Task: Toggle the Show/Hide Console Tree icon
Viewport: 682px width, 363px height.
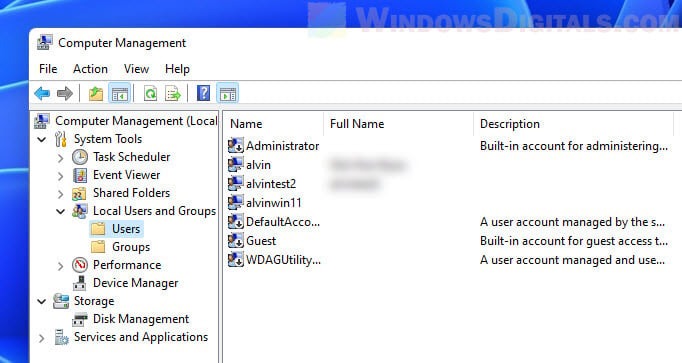Action: click(x=120, y=93)
